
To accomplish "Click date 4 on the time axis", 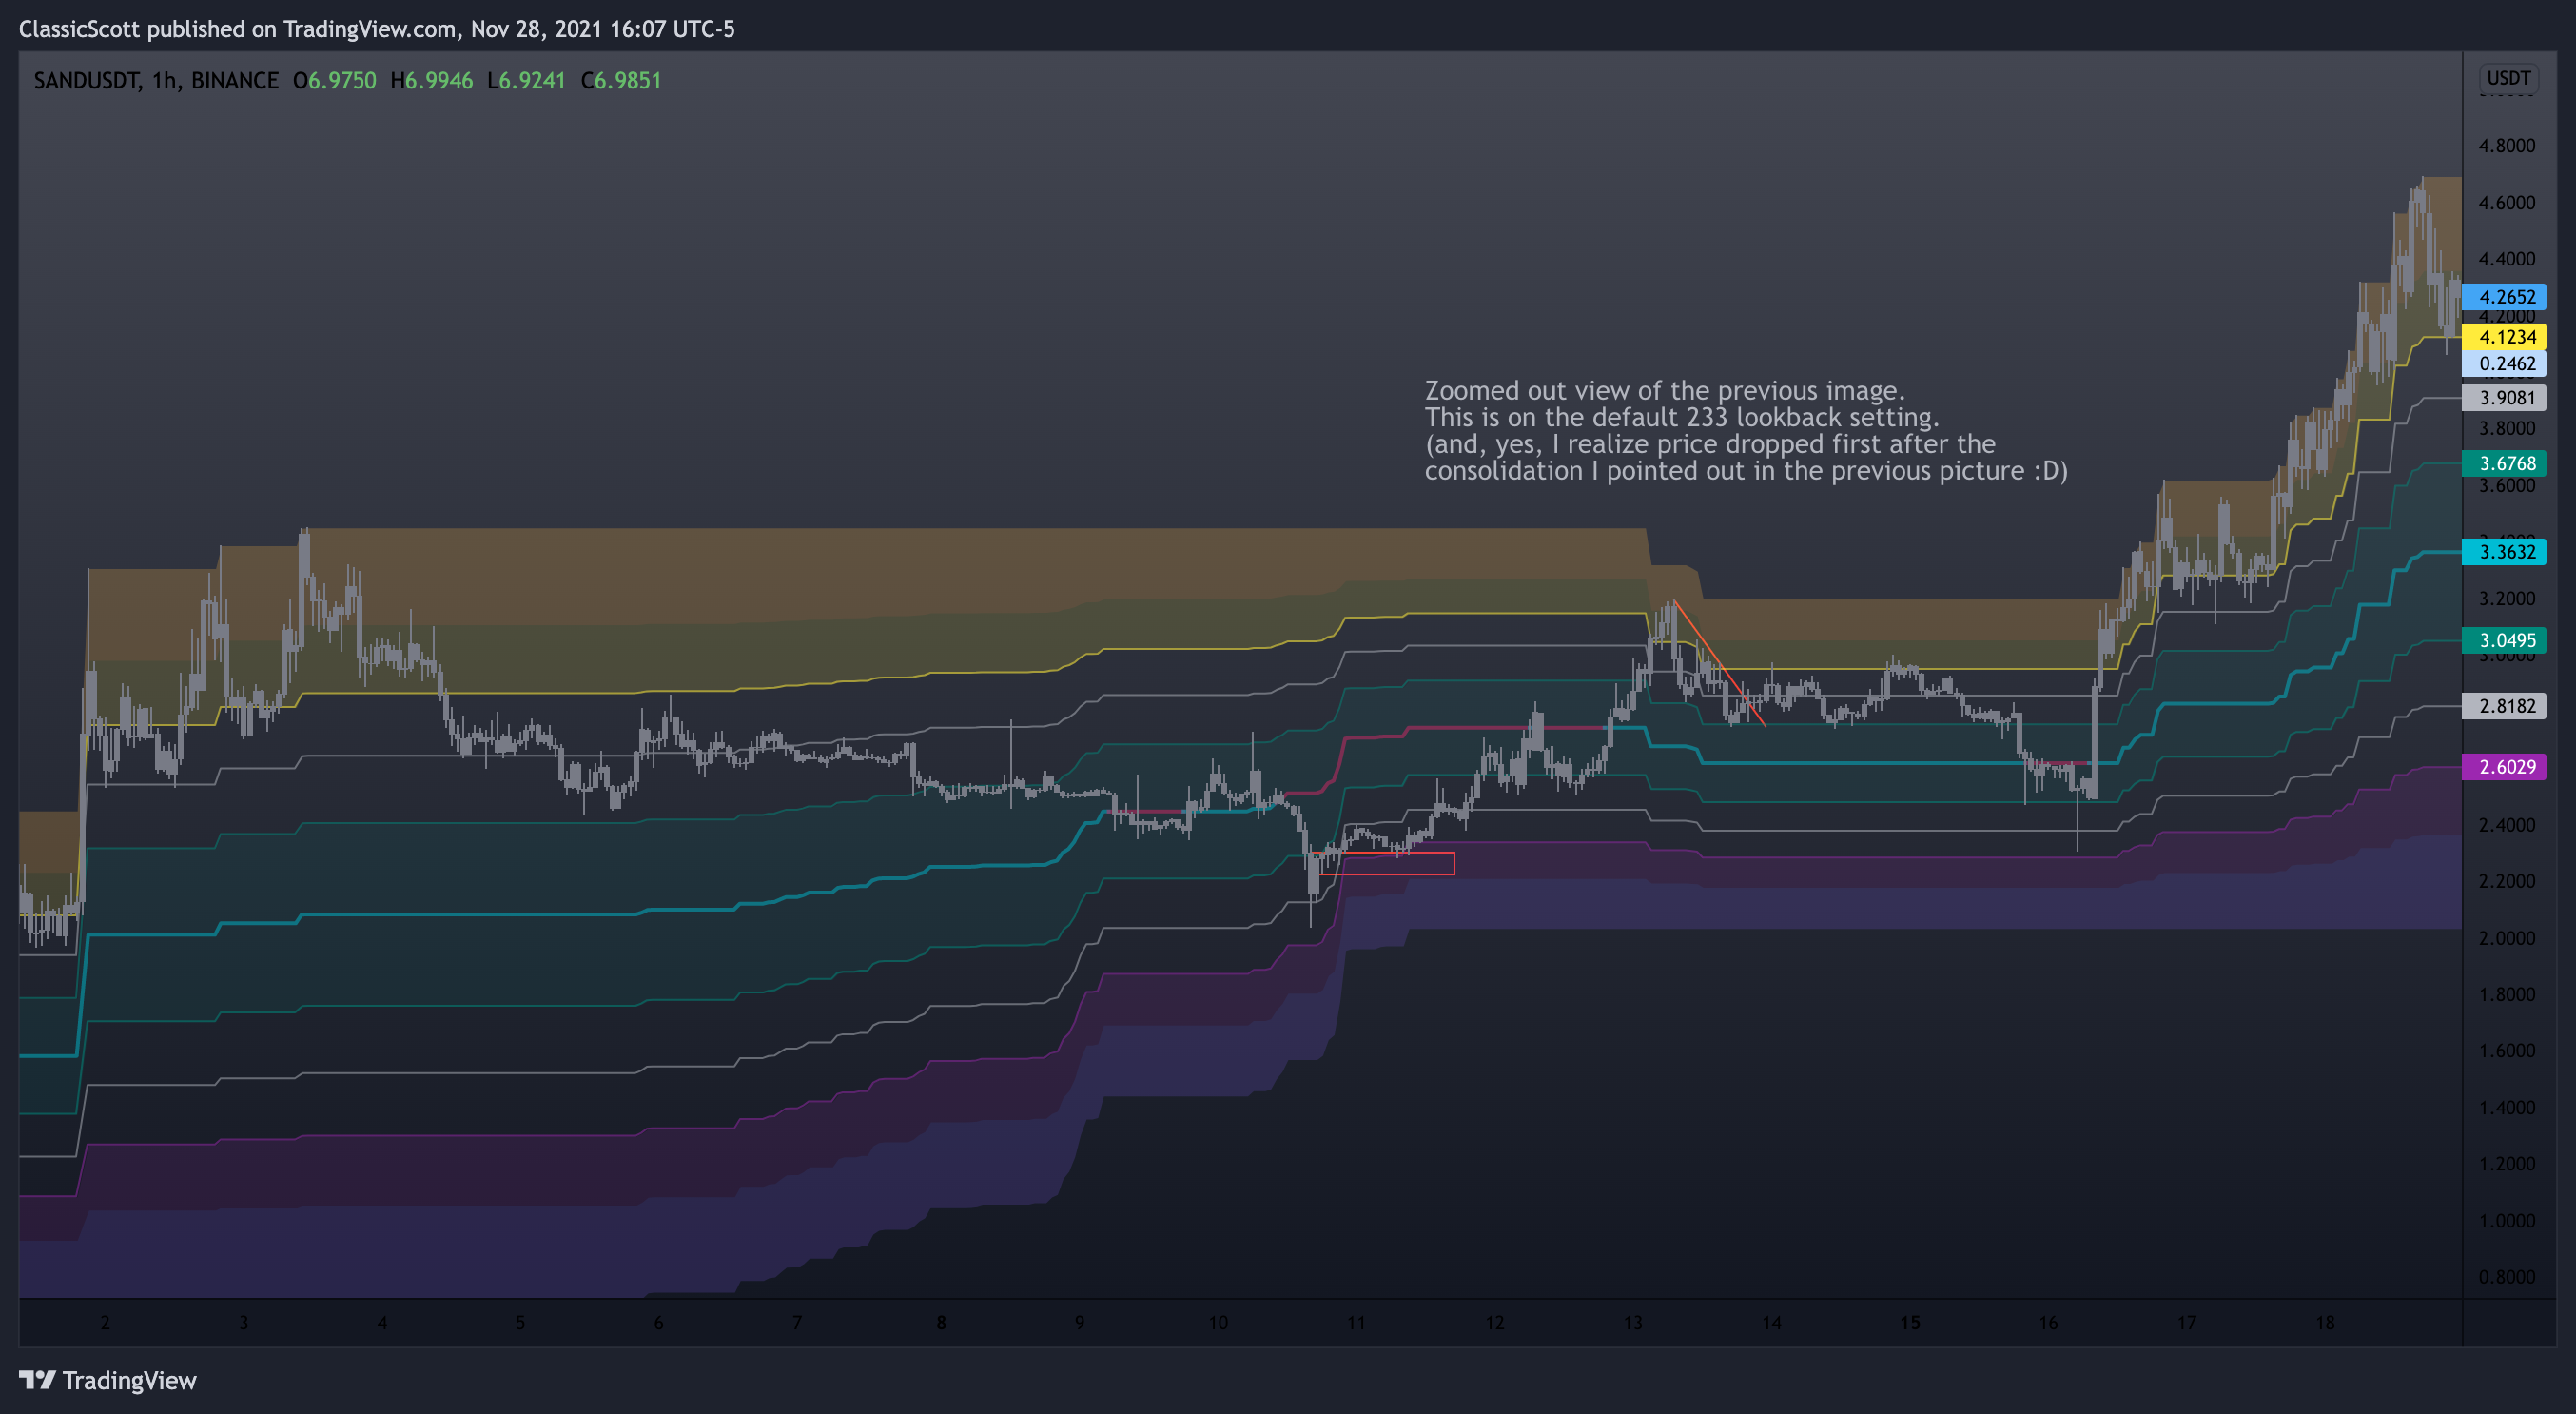I will 382,1322.
